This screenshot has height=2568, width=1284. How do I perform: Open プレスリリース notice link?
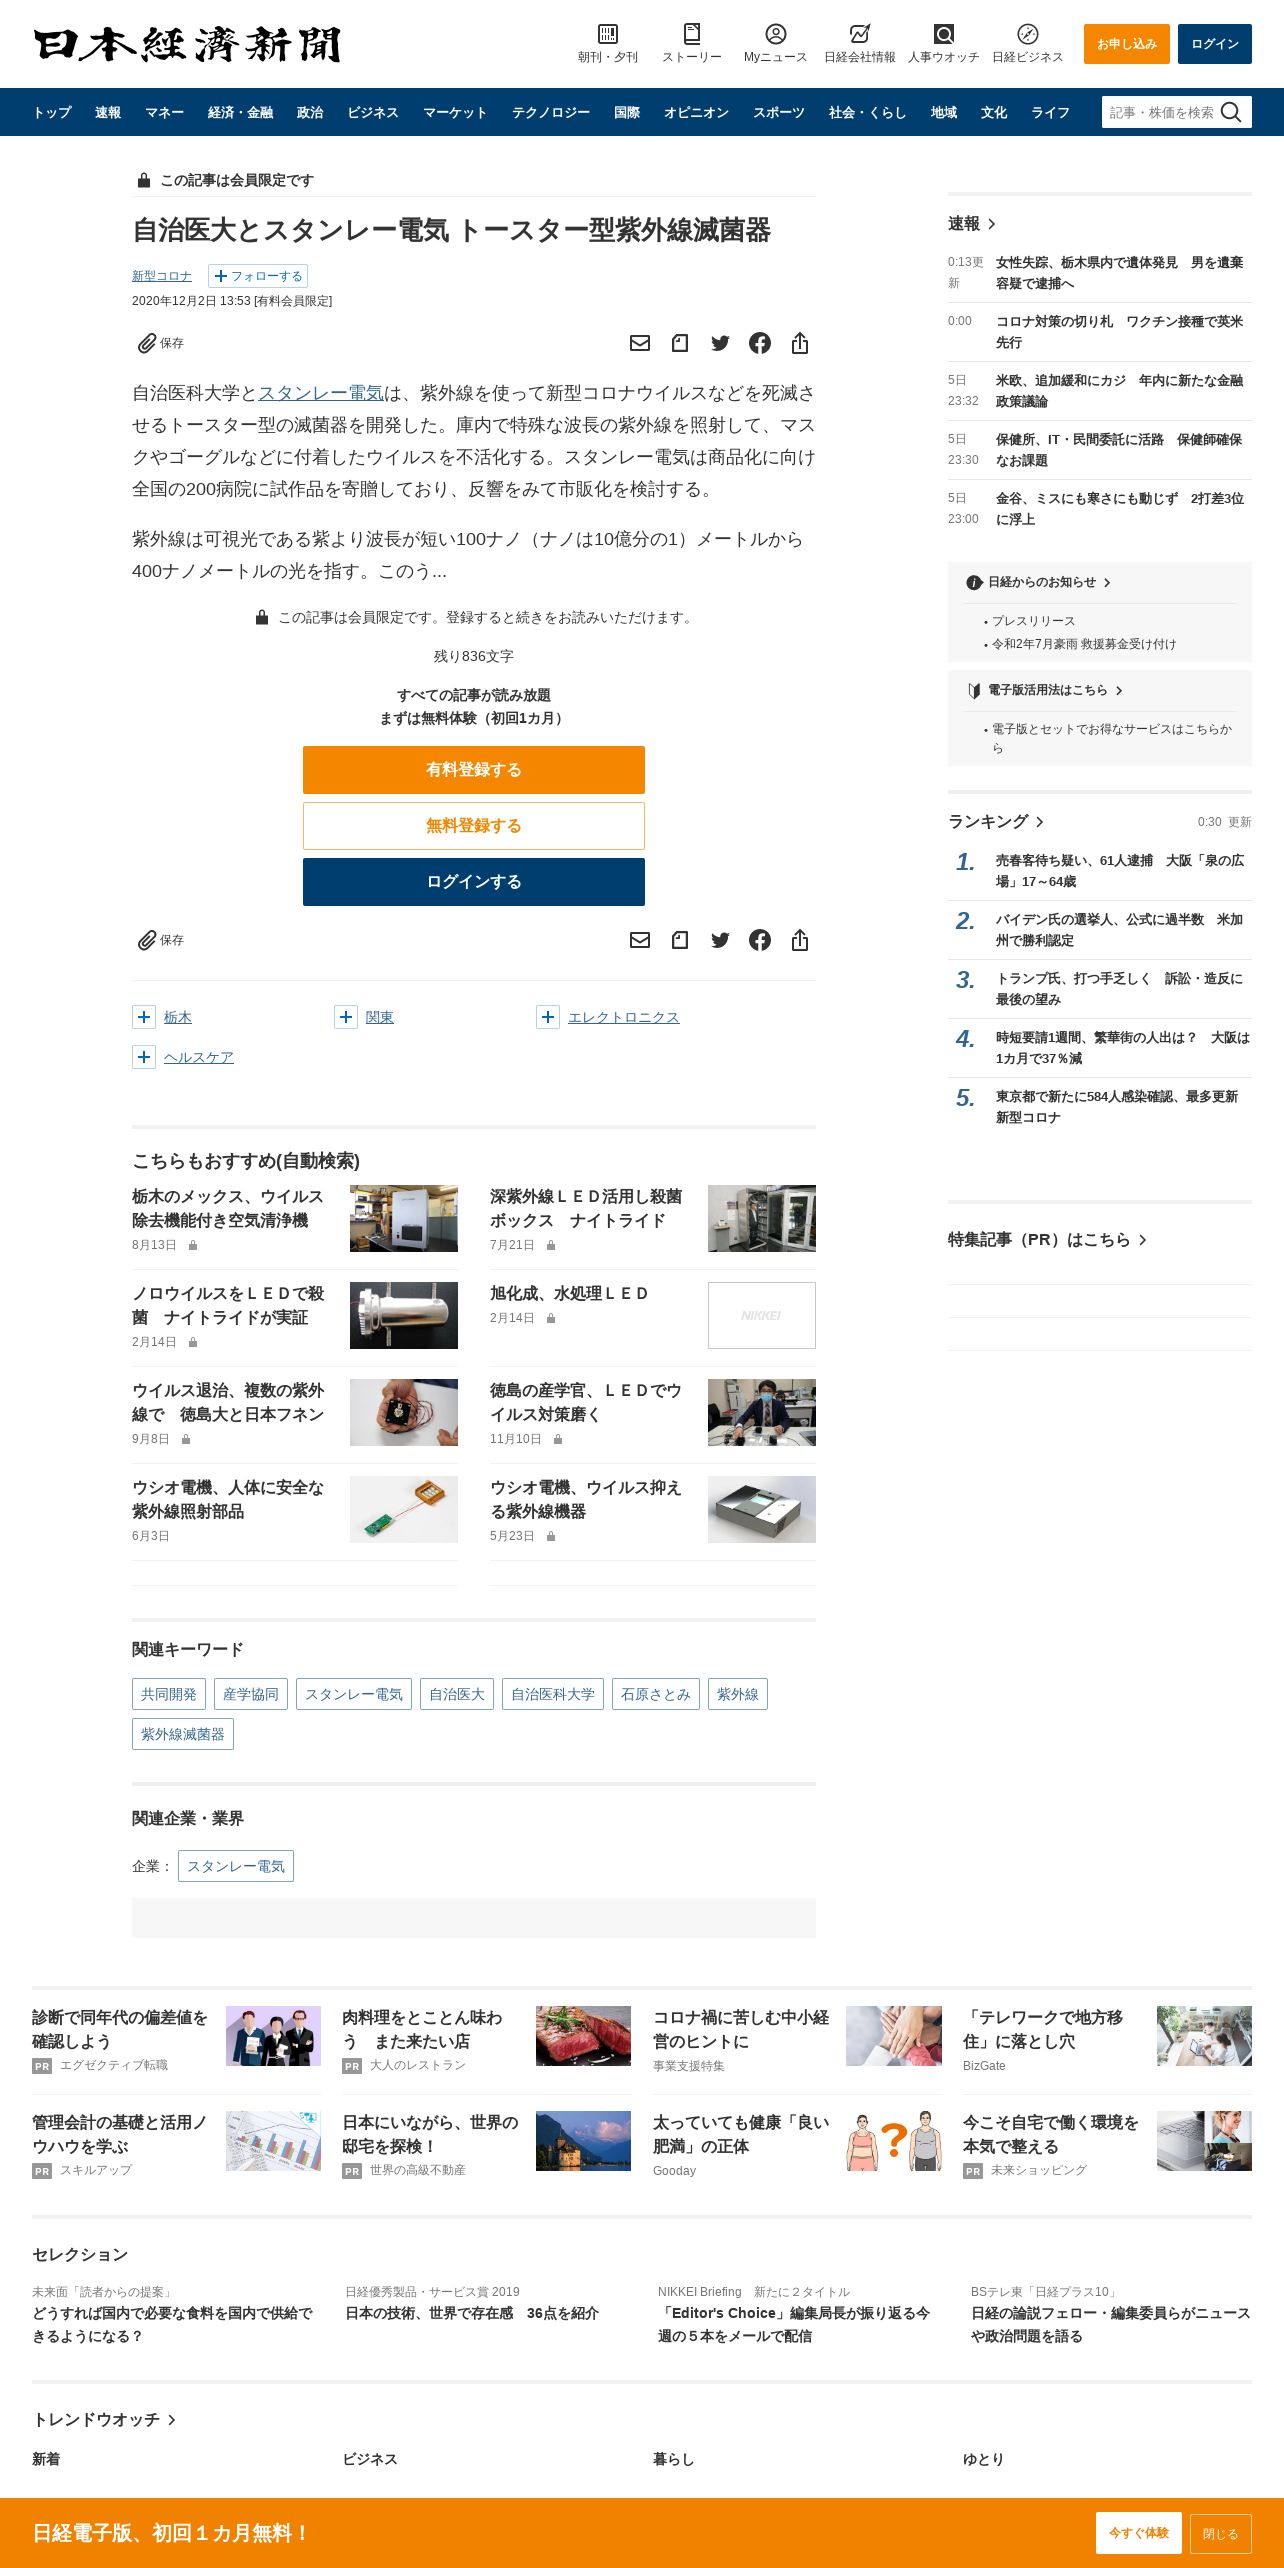(x=1034, y=621)
